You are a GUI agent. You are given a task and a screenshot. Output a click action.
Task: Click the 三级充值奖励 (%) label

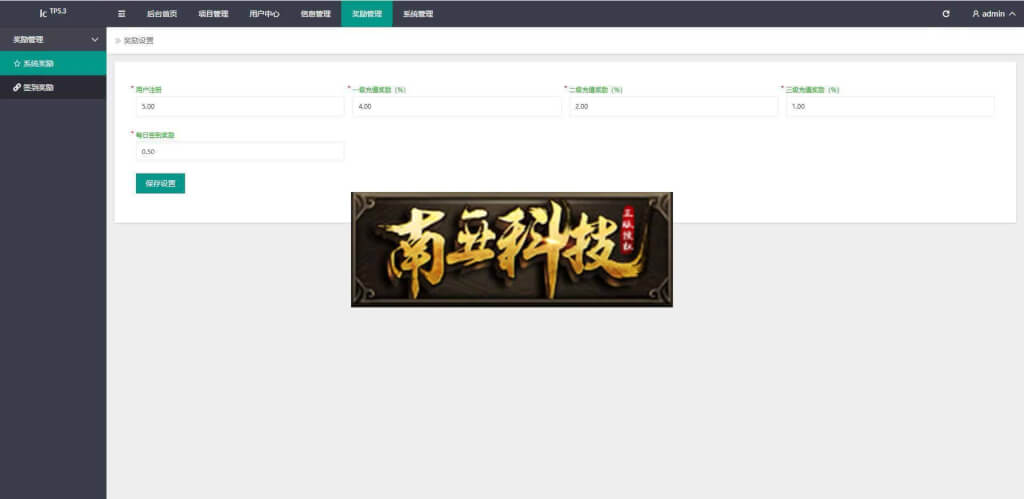812,89
